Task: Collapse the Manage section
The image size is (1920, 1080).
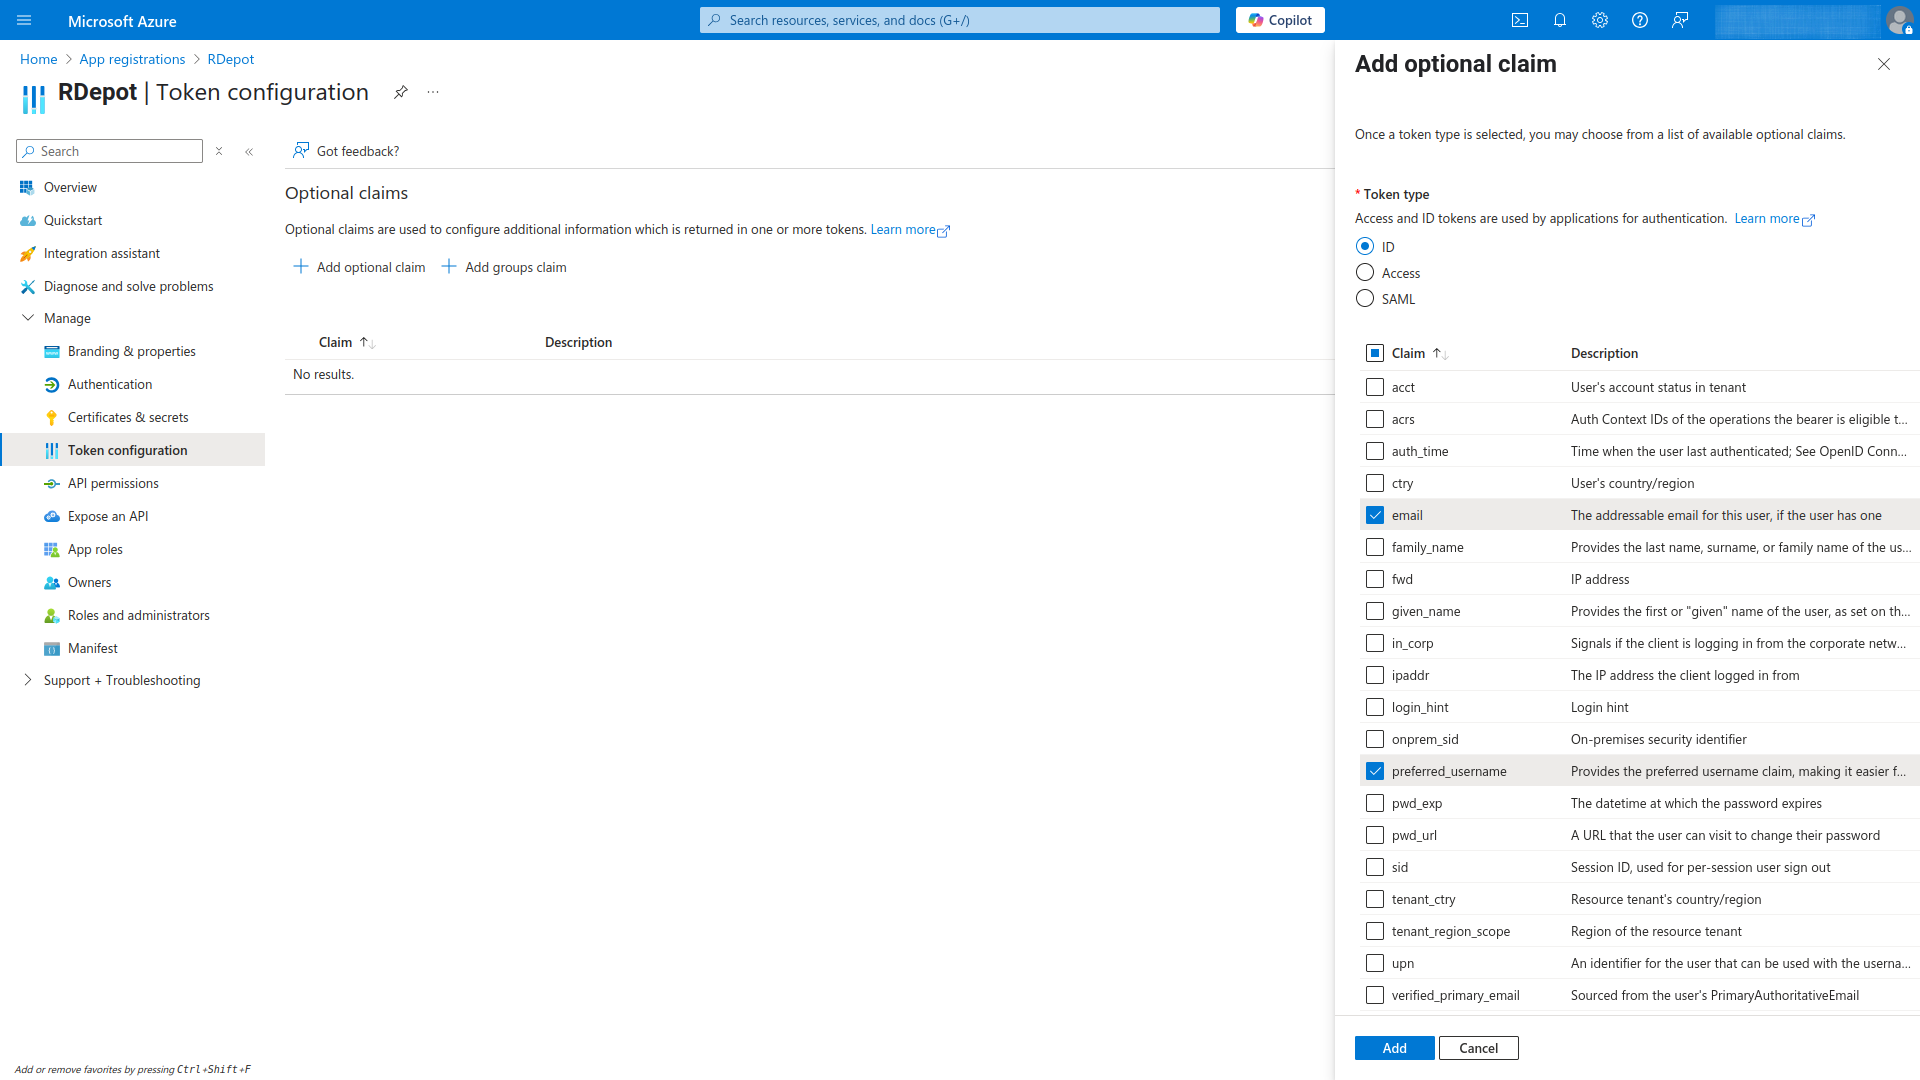Action: point(28,318)
